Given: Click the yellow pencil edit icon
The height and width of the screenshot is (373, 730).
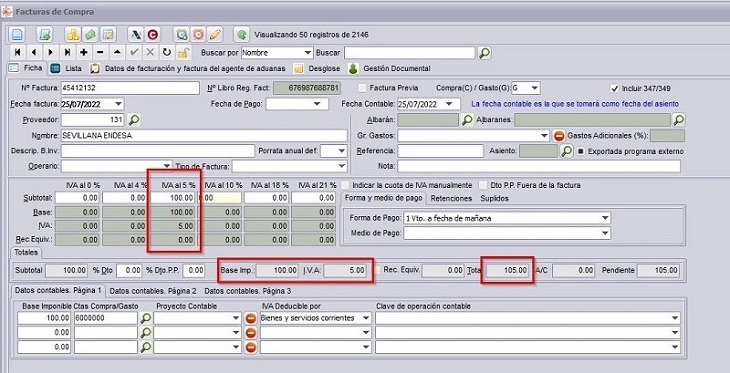Looking at the screenshot, I should tap(215, 34).
